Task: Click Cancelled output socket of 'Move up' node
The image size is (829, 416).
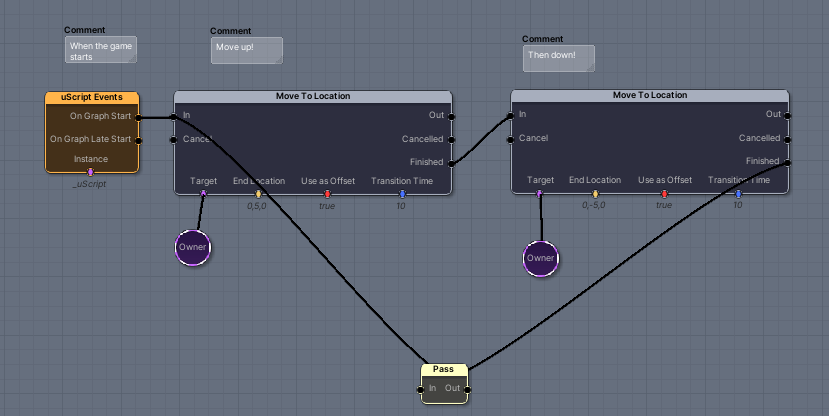Action: coord(452,139)
